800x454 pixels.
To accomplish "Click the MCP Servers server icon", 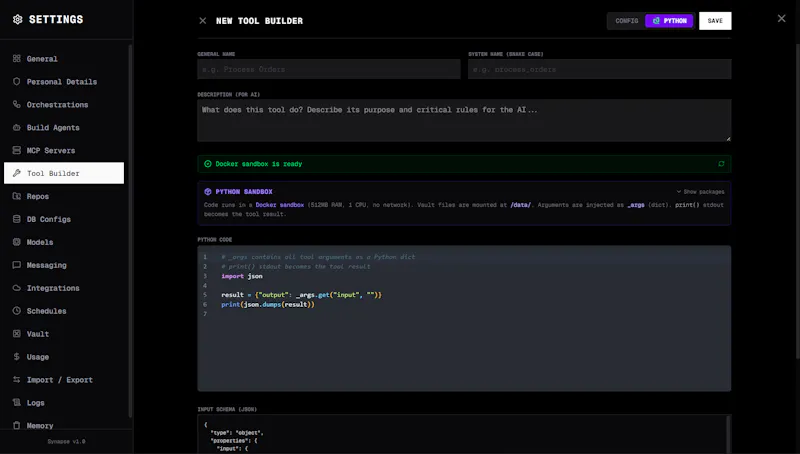I will [17, 150].
